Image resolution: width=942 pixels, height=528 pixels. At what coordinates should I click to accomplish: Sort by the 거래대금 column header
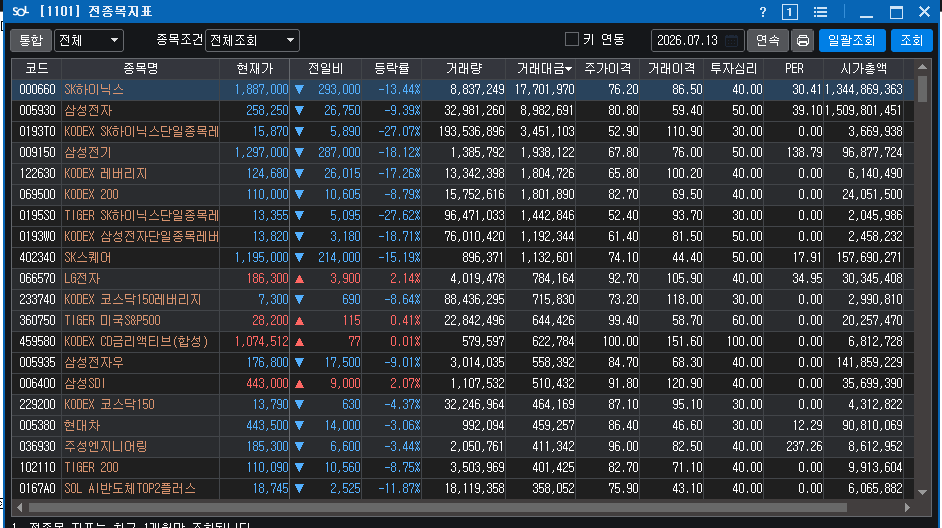pos(541,68)
